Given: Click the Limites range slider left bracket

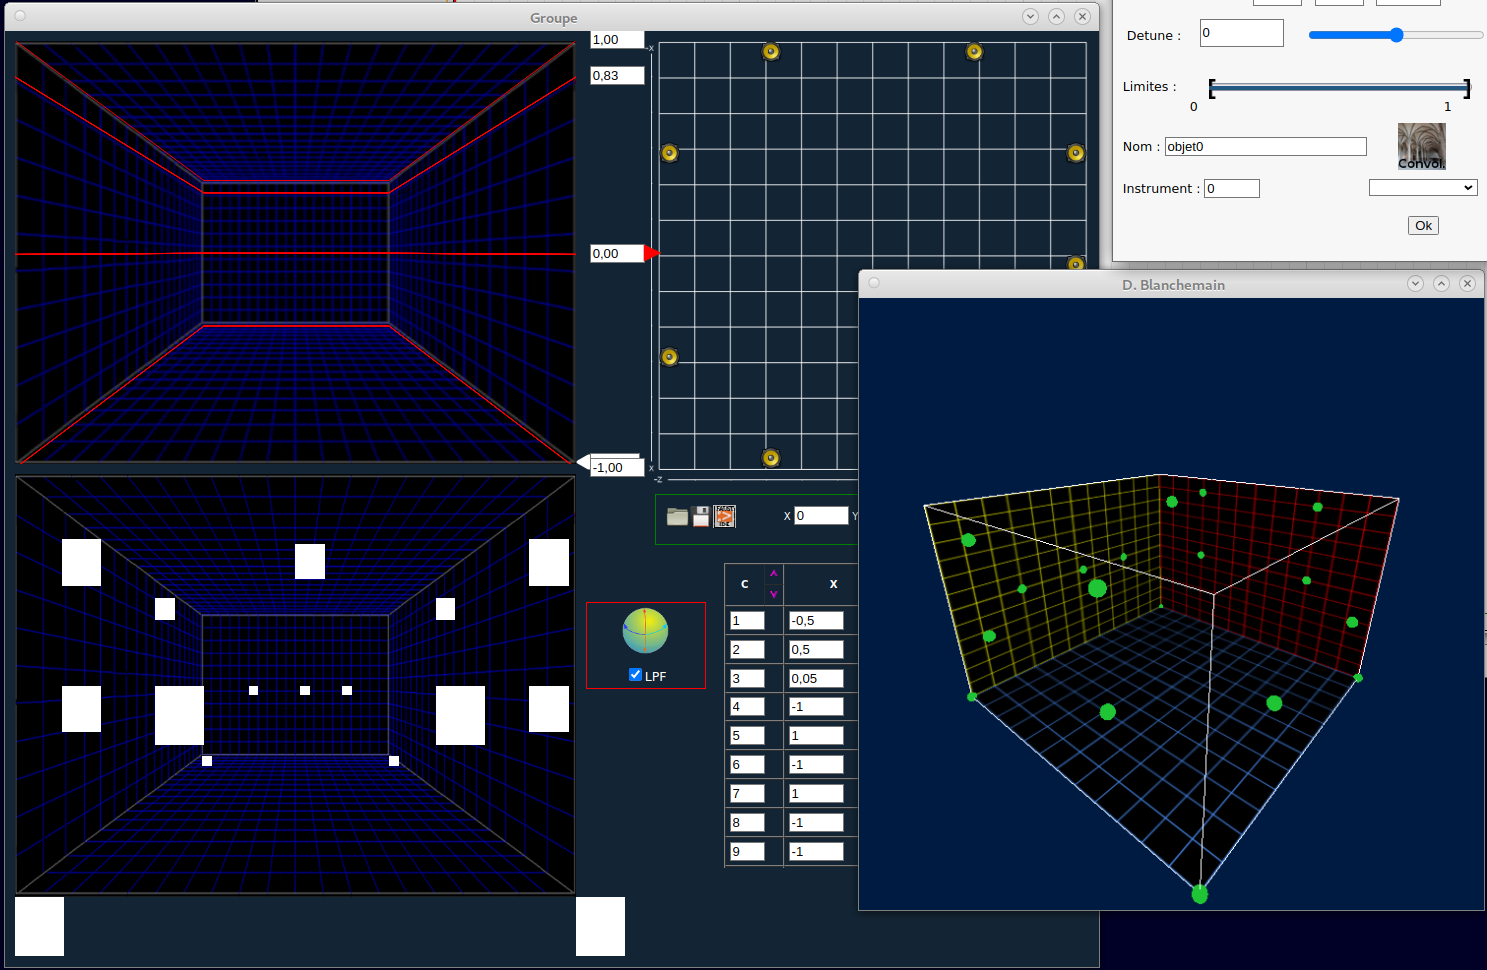Looking at the screenshot, I should tap(1212, 88).
